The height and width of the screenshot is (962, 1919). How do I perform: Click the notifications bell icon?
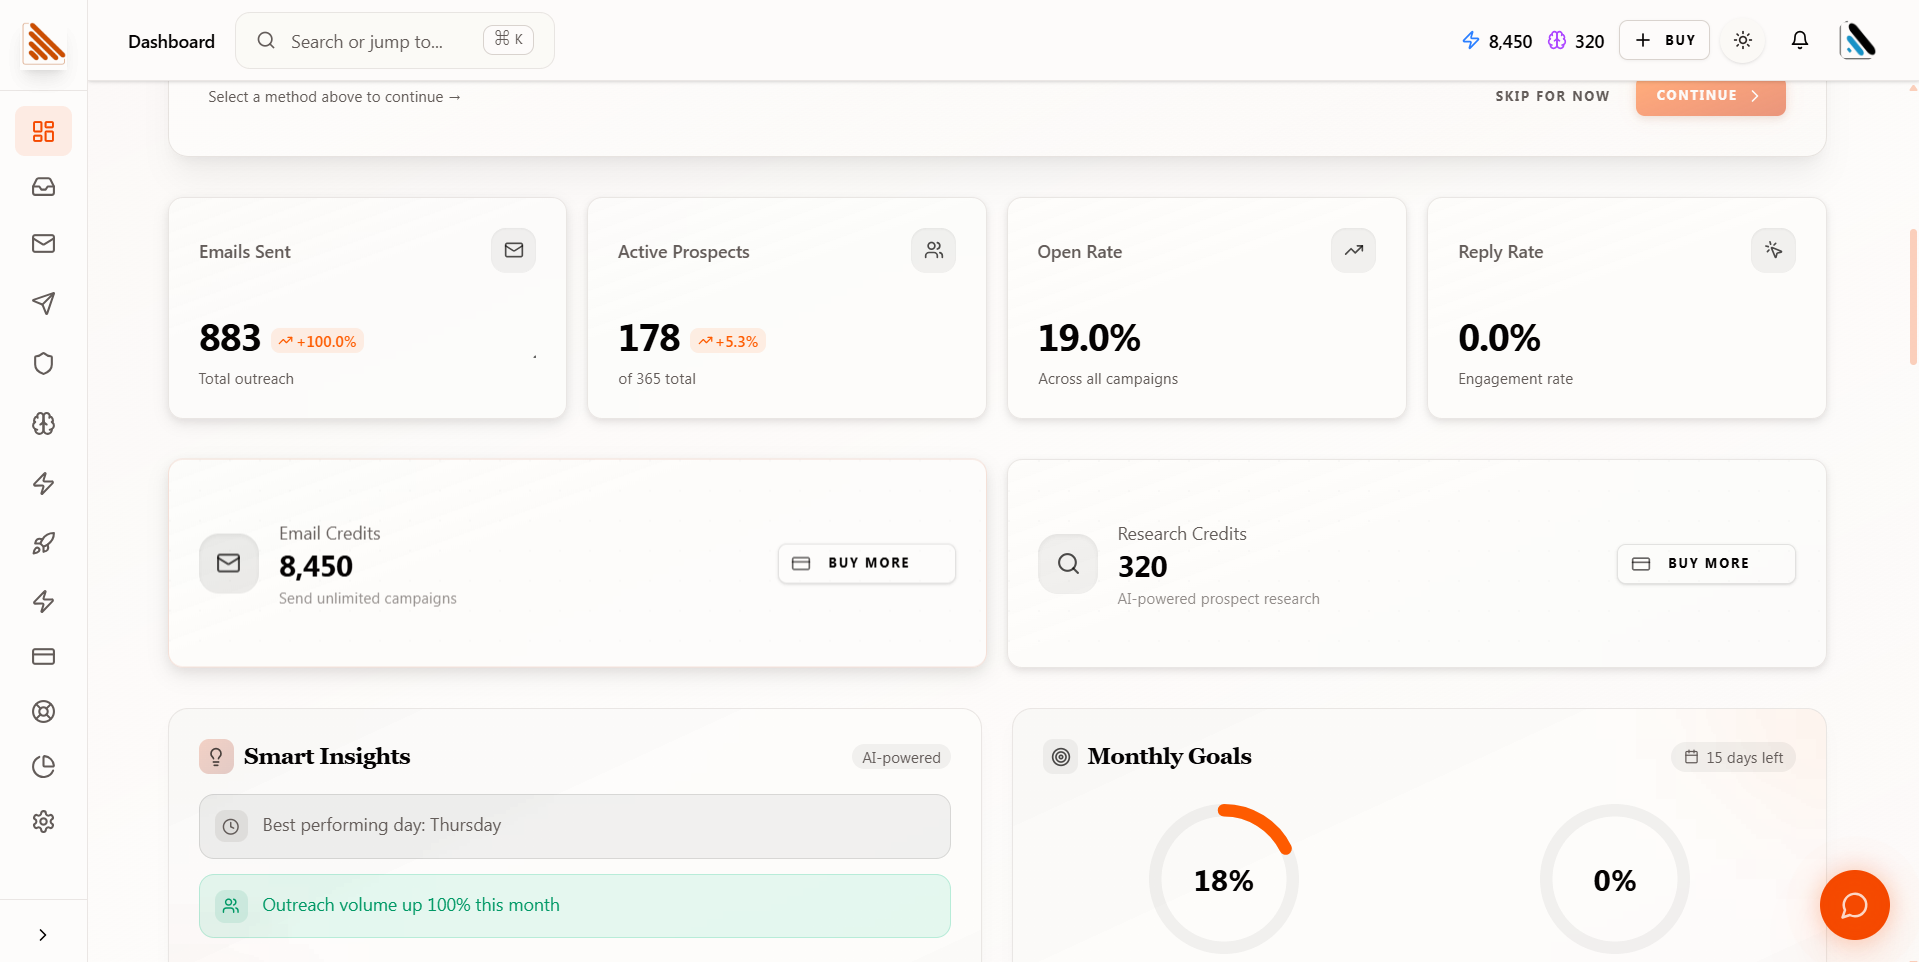[1799, 40]
